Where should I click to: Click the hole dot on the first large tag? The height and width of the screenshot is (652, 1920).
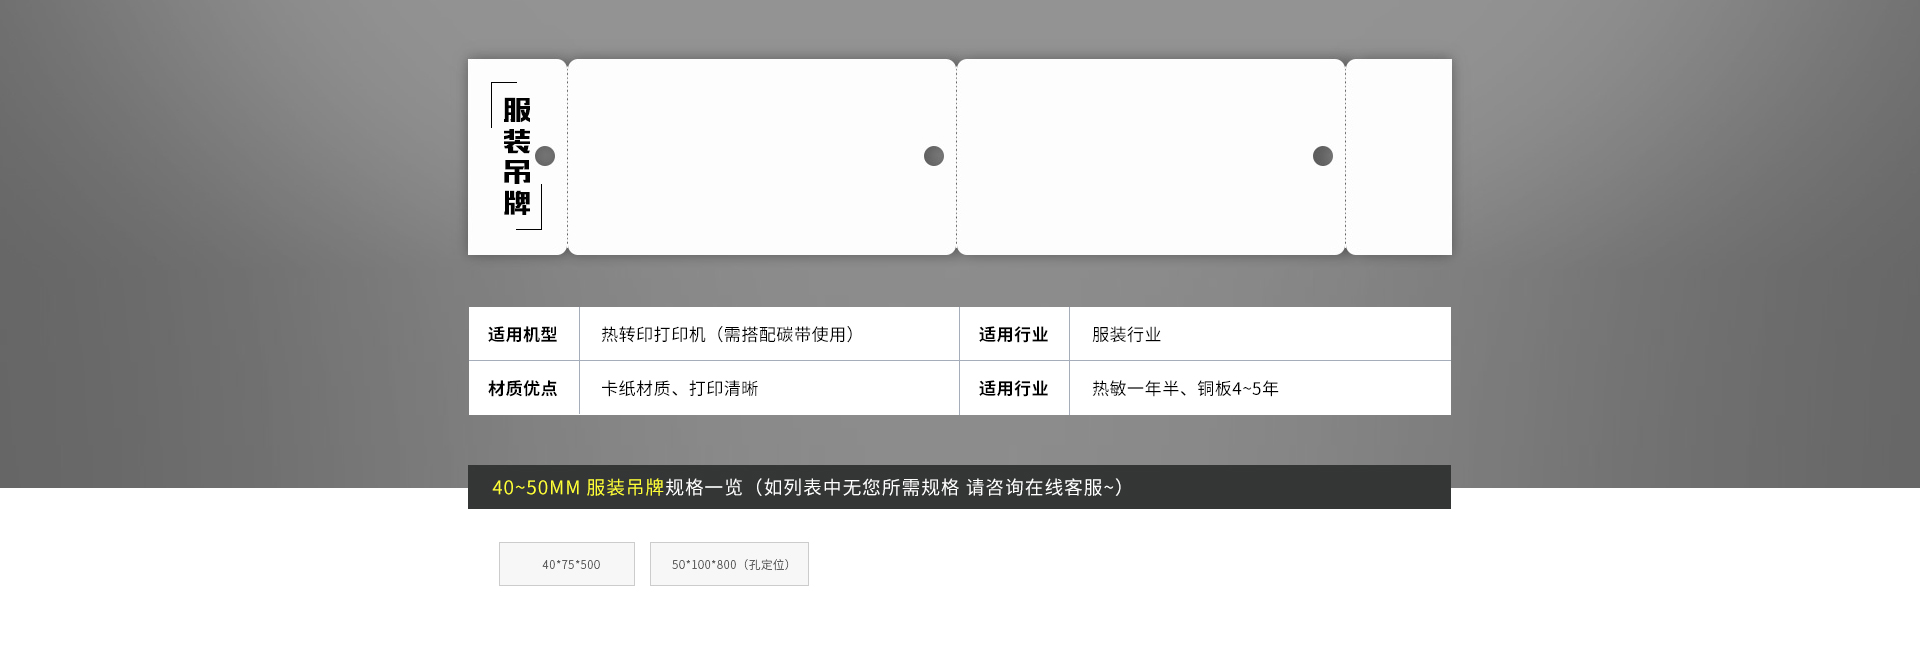coord(934,156)
